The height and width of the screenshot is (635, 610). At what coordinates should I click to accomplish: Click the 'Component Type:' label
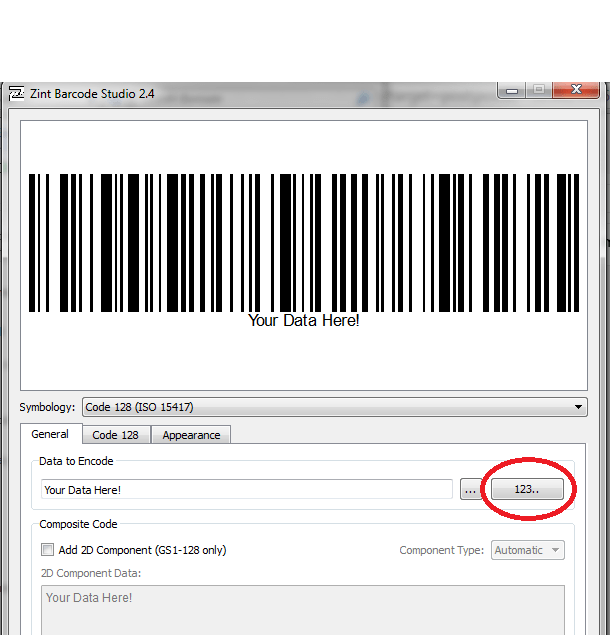pyautogui.click(x=442, y=550)
